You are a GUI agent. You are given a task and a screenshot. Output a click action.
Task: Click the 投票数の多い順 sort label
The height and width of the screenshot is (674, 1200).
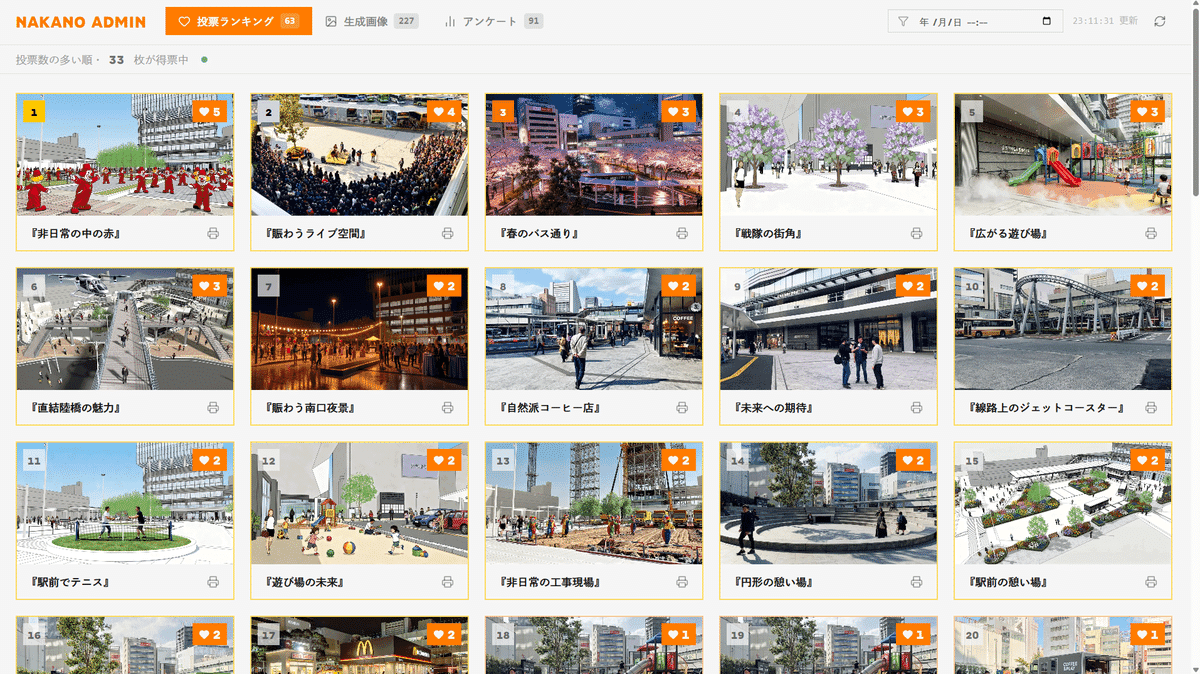pyautogui.click(x=55, y=60)
